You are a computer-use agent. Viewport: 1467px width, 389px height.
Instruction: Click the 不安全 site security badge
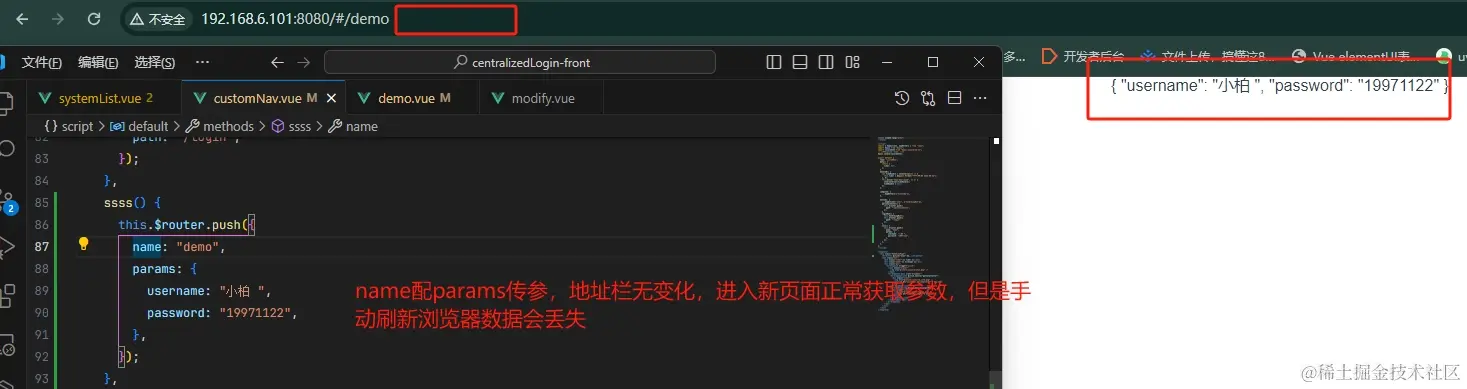click(x=158, y=19)
